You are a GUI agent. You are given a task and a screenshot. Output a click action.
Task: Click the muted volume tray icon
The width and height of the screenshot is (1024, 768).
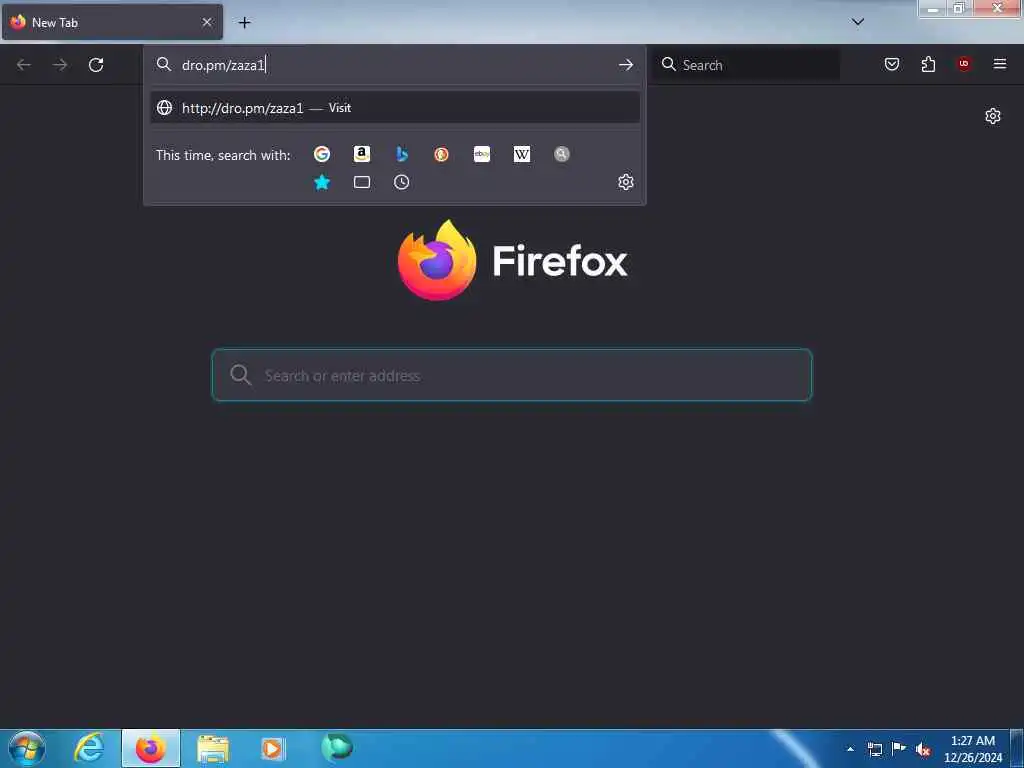coord(923,749)
